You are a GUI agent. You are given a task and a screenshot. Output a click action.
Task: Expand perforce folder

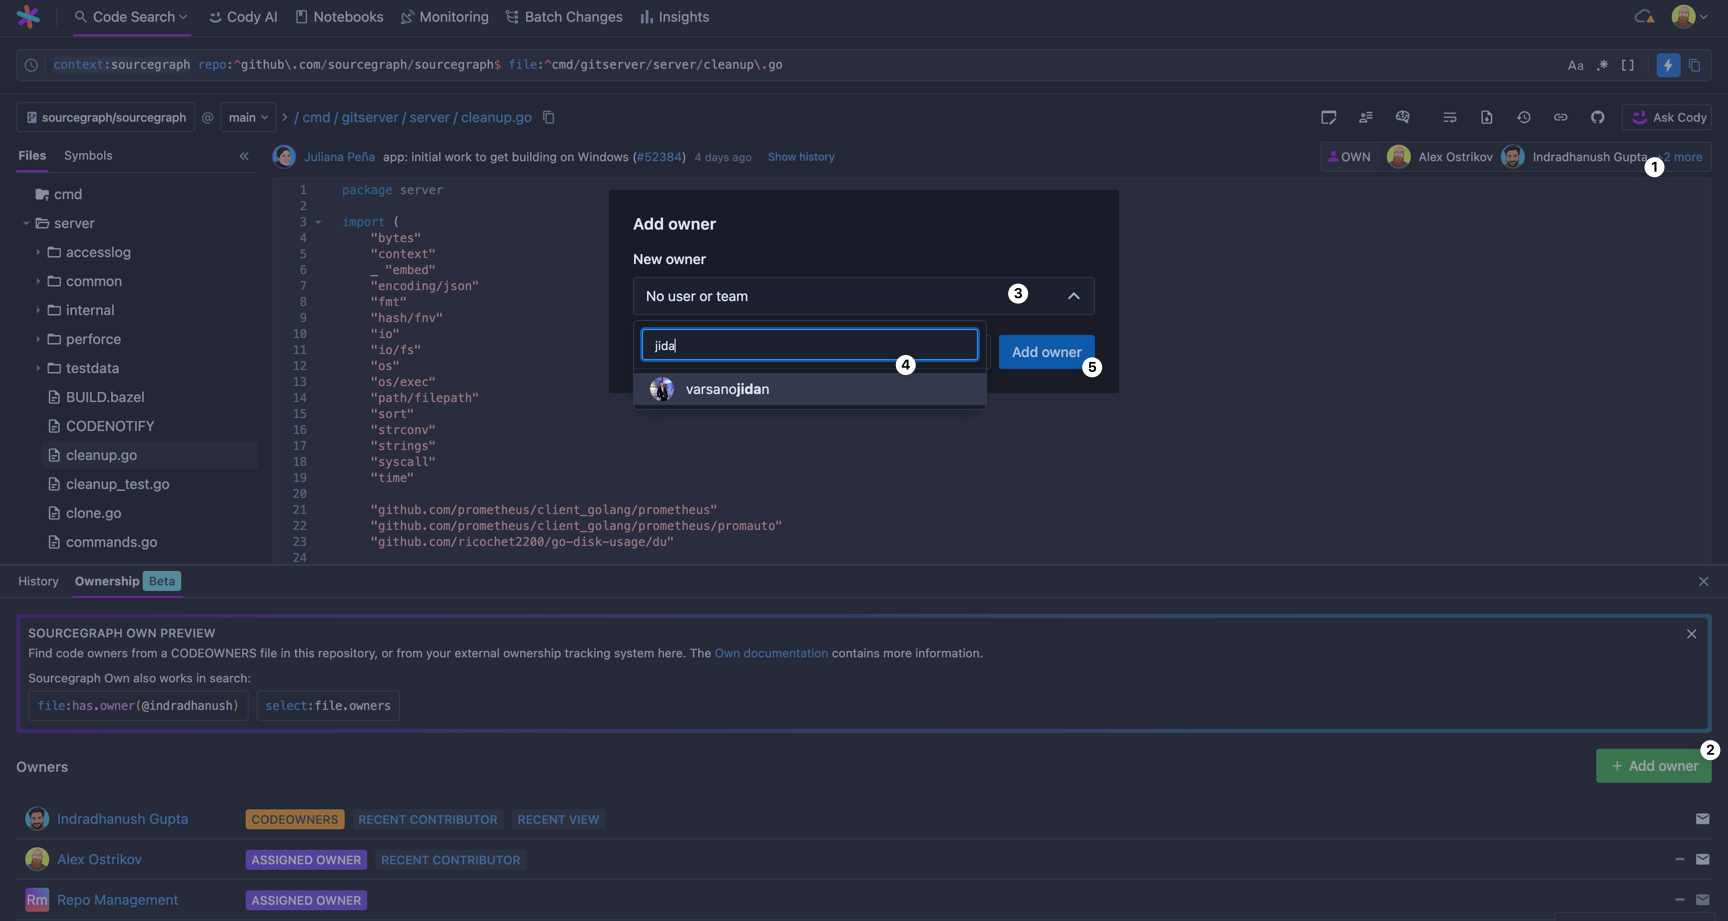click(x=38, y=339)
